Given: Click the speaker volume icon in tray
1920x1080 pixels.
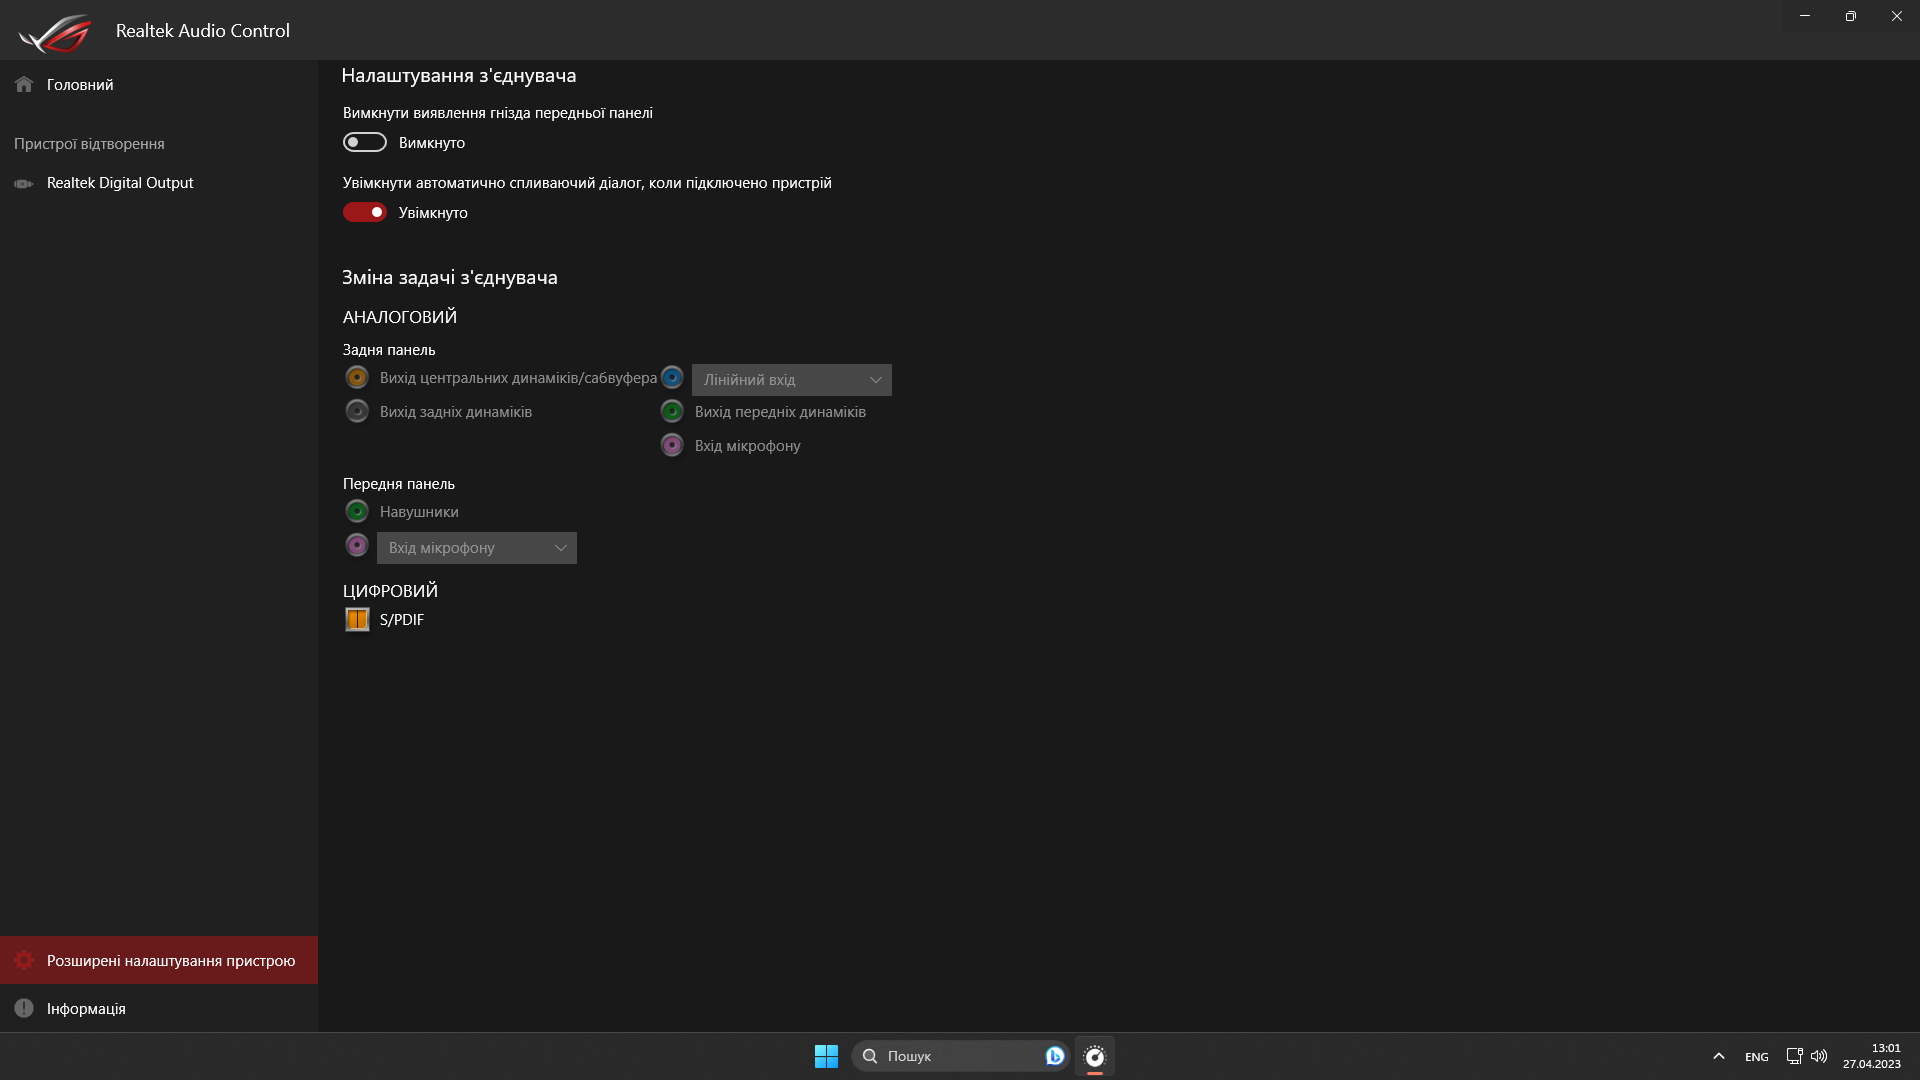Looking at the screenshot, I should point(1819,1056).
